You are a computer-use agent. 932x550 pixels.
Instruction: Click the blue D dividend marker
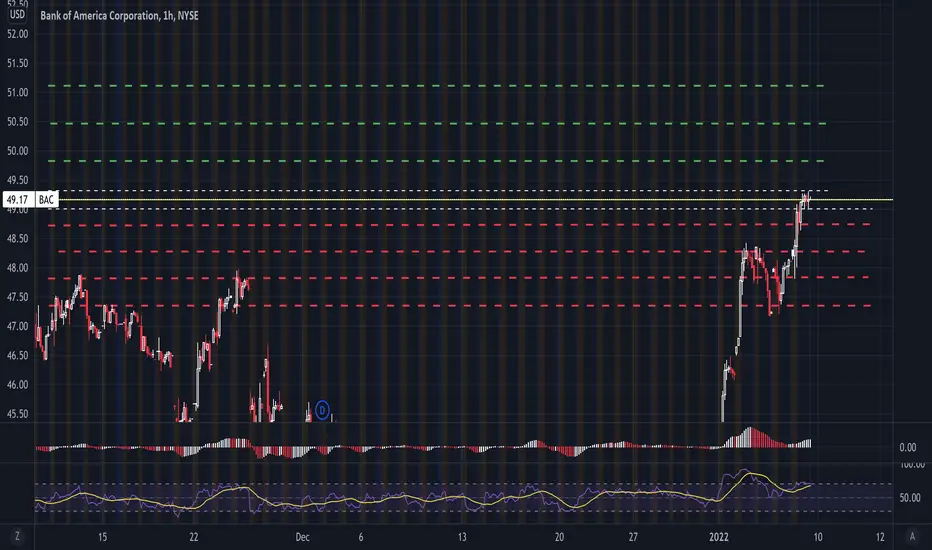coord(322,410)
